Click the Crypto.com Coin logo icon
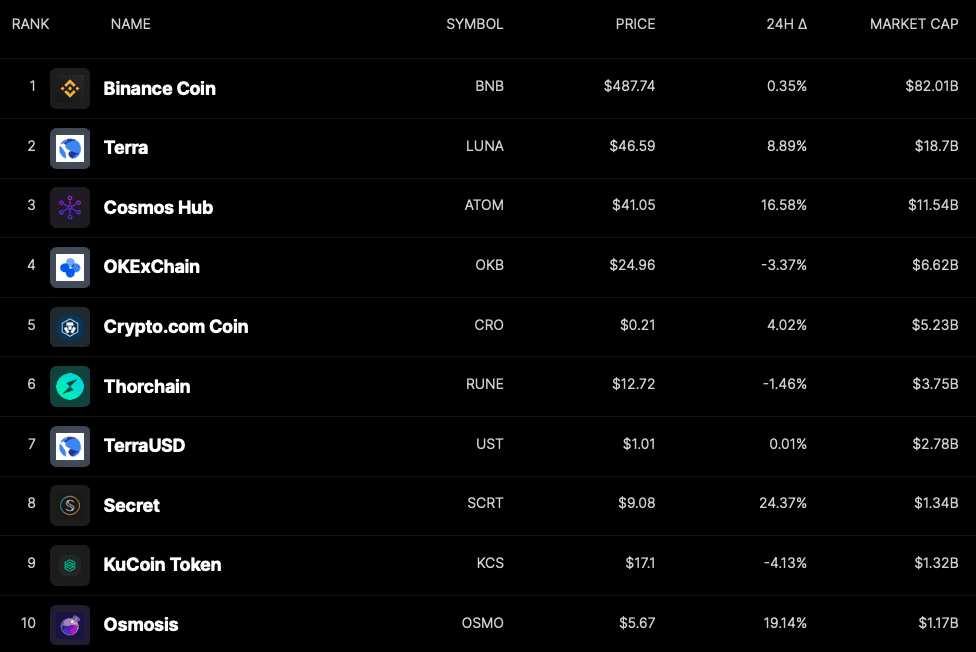The image size is (976, 652). (x=70, y=327)
